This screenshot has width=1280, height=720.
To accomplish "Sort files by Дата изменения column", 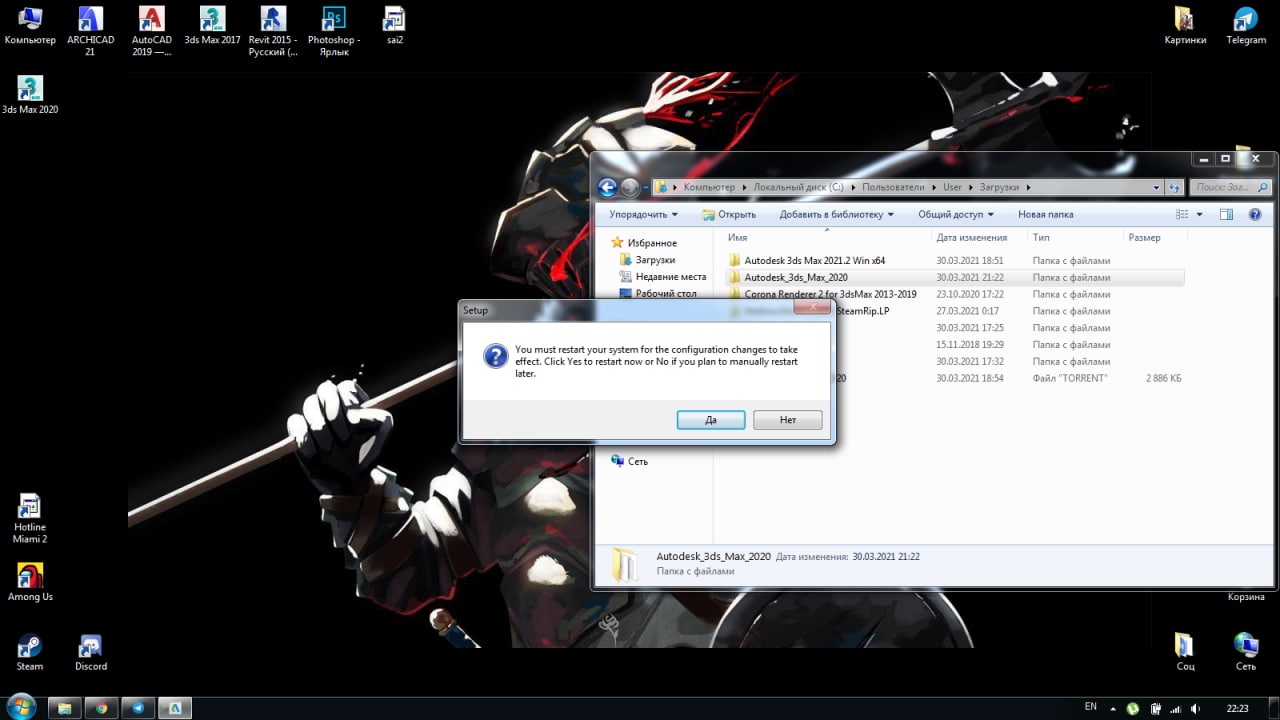I will pyautogui.click(x=978, y=238).
